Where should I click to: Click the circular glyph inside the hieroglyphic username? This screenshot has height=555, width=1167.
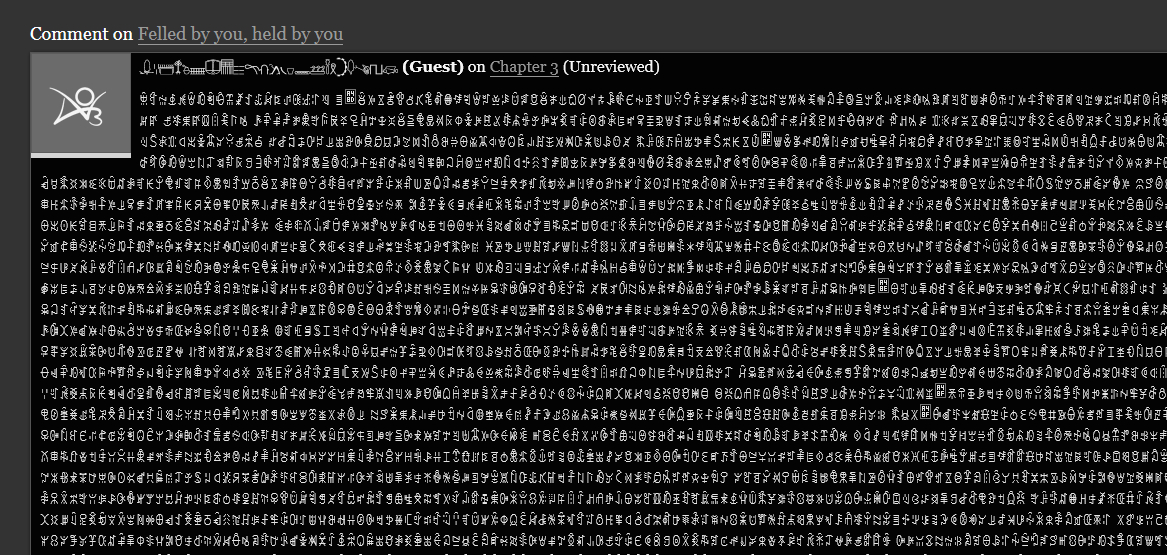[x=342, y=68]
